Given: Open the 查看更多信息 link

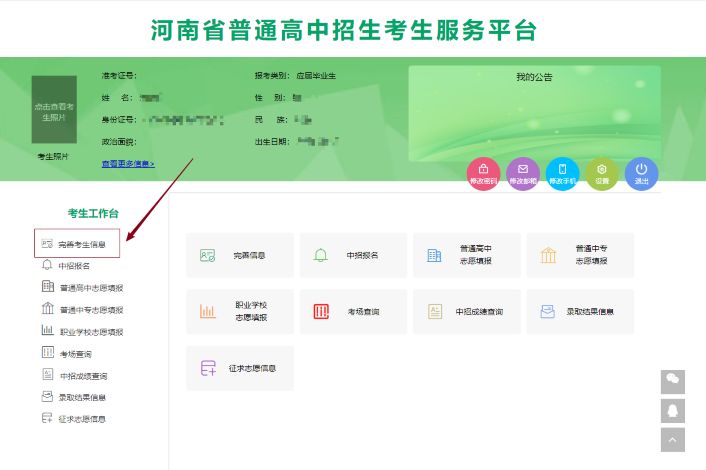Looking at the screenshot, I should pyautogui.click(x=128, y=164).
